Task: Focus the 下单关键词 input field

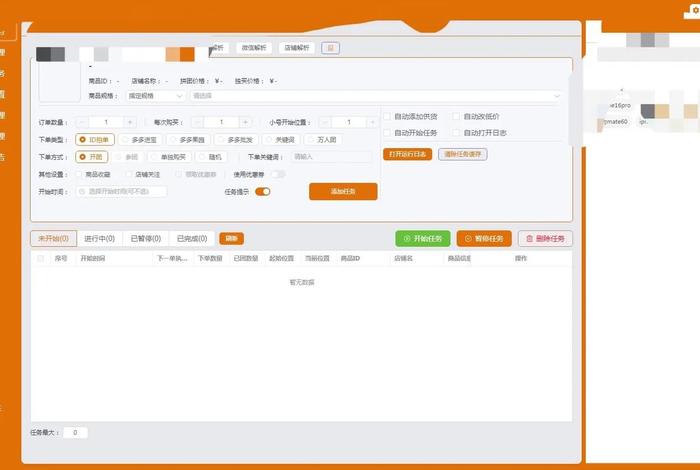Action: click(x=331, y=157)
